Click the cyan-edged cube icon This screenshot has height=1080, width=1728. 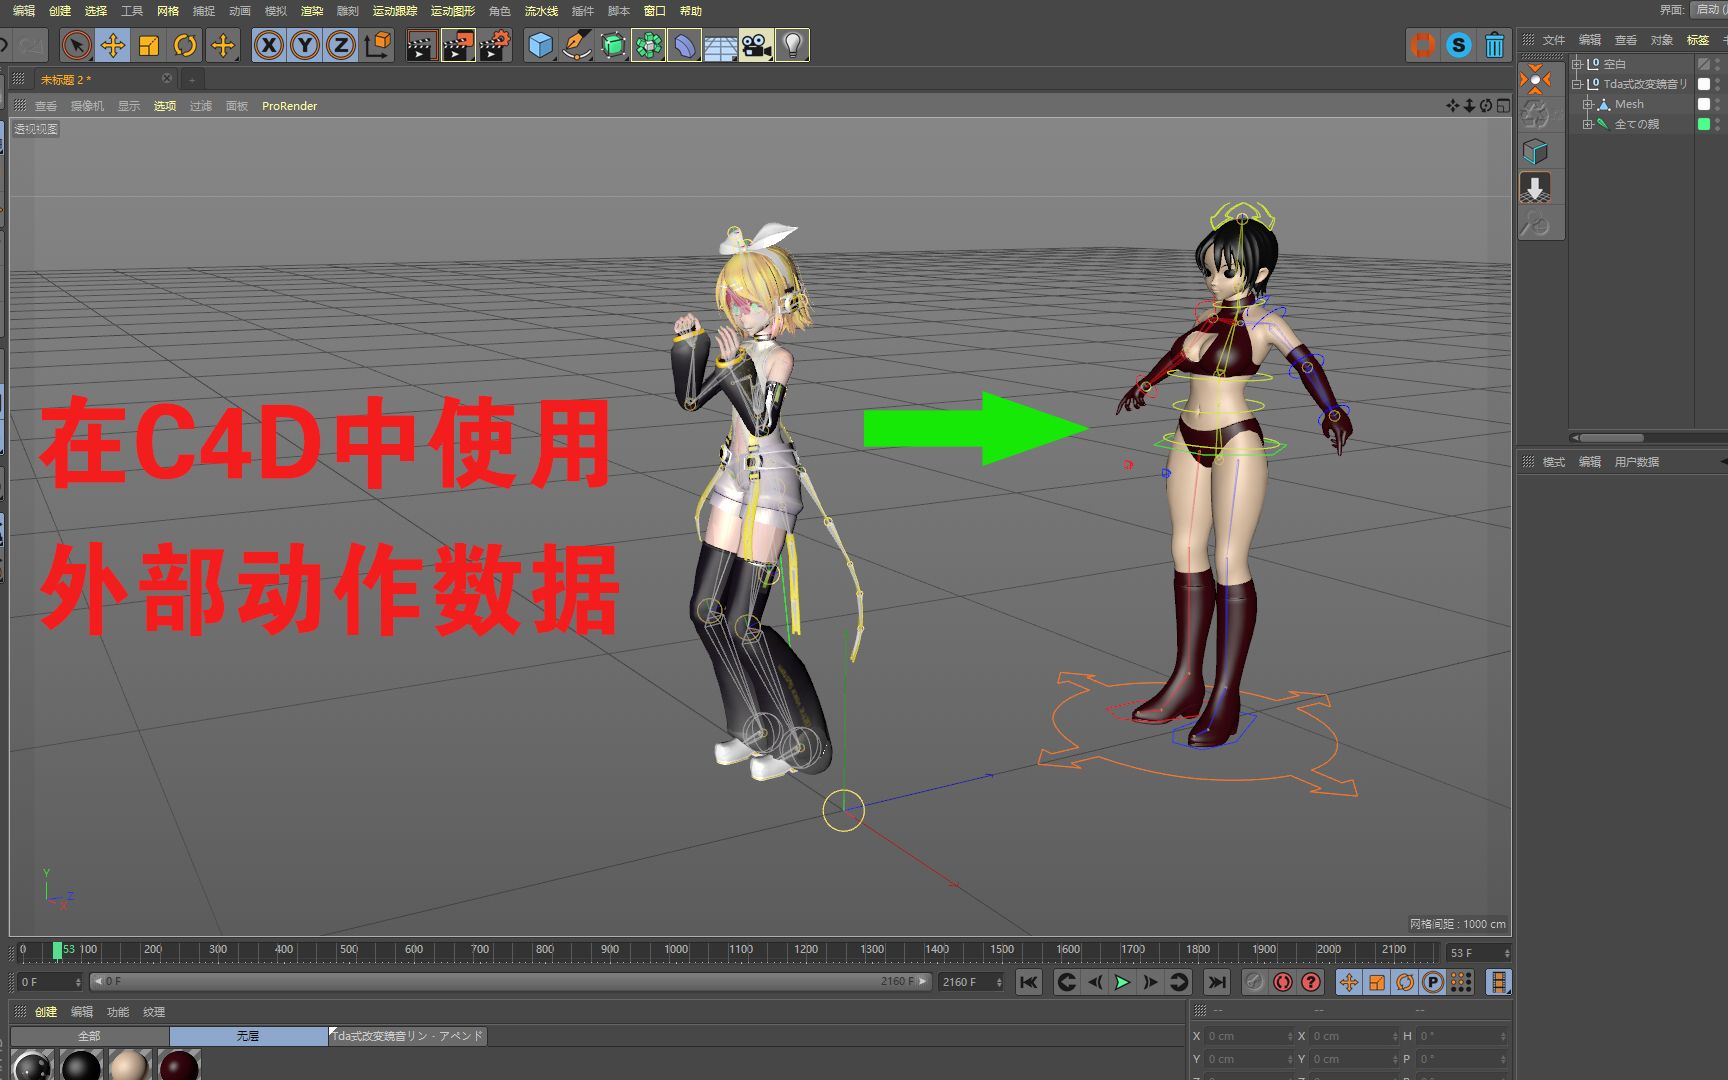click(x=1536, y=152)
